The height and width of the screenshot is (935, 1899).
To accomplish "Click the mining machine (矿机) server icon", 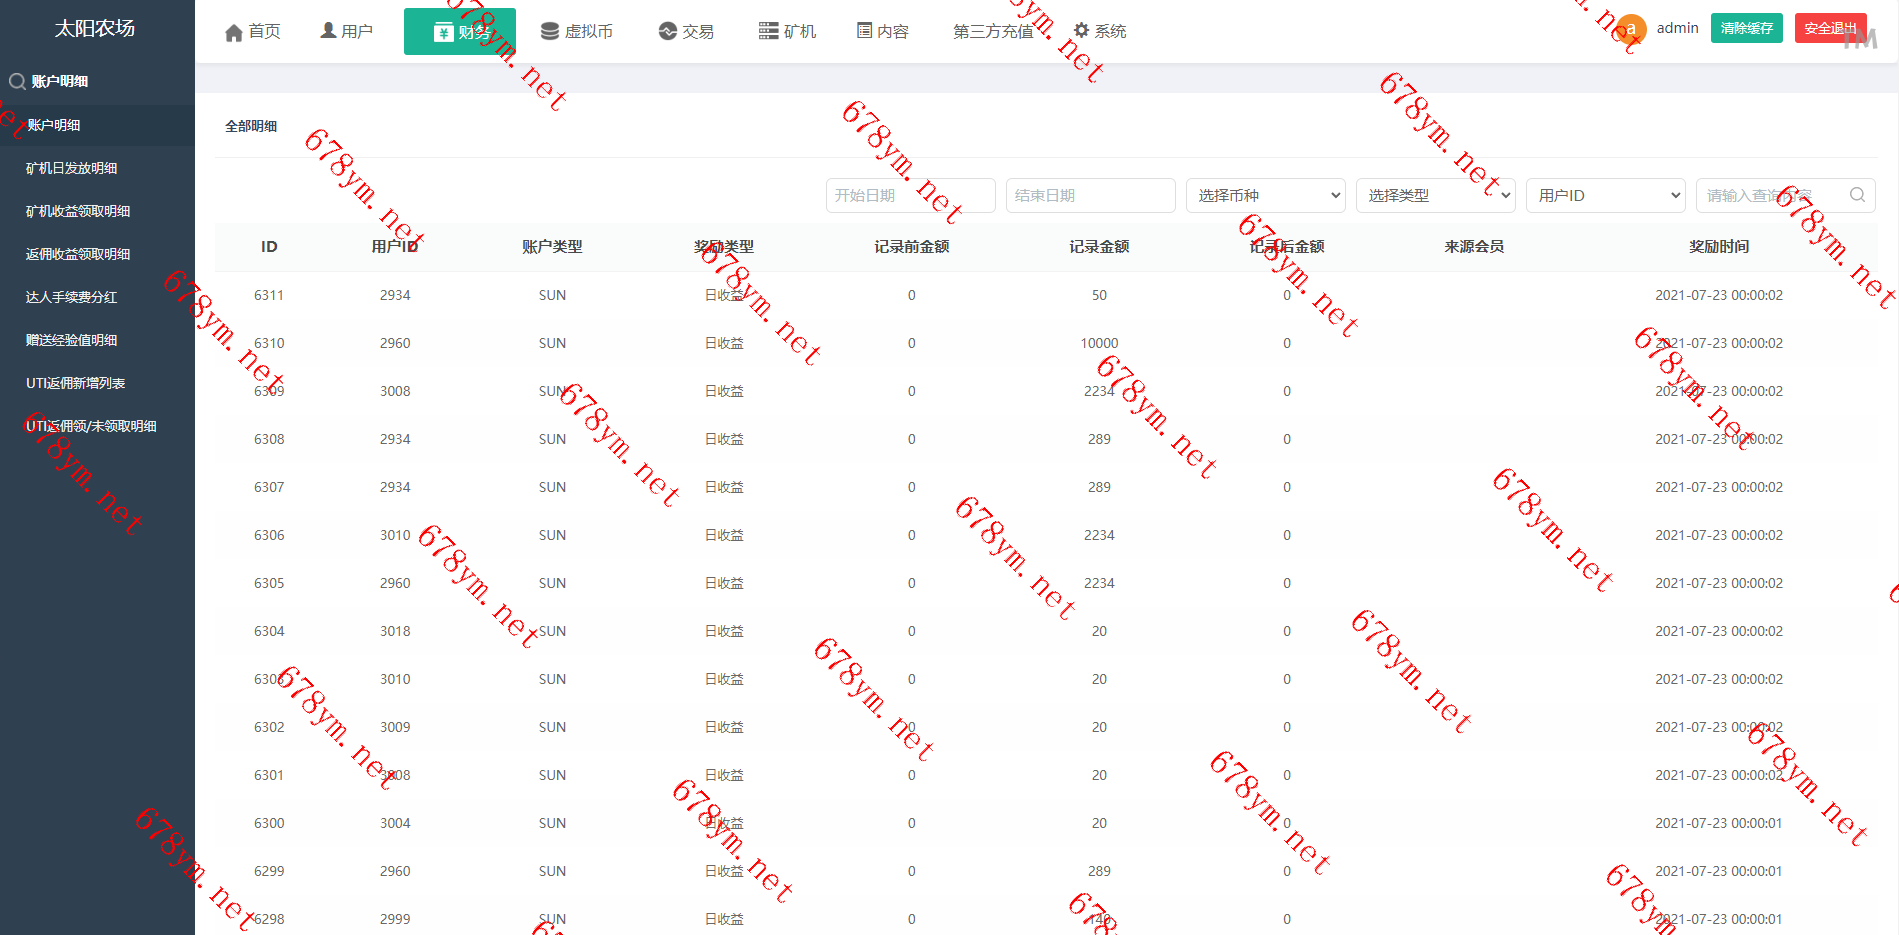I will coord(768,32).
